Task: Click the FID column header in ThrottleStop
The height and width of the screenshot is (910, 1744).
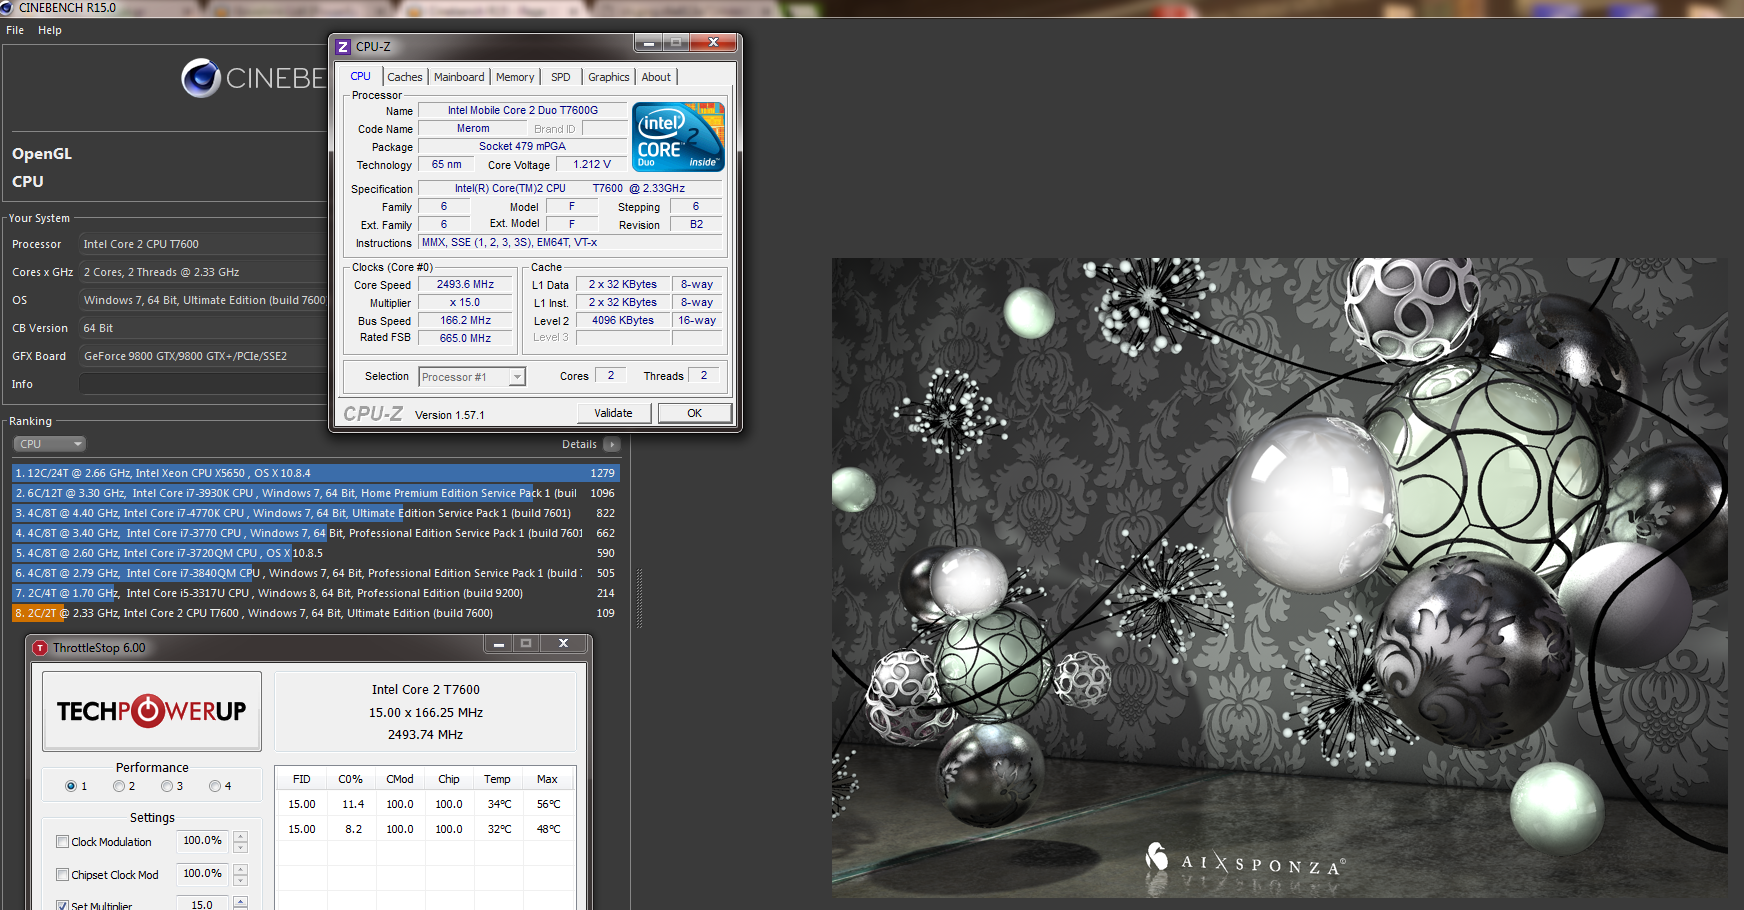Action: pos(301,779)
